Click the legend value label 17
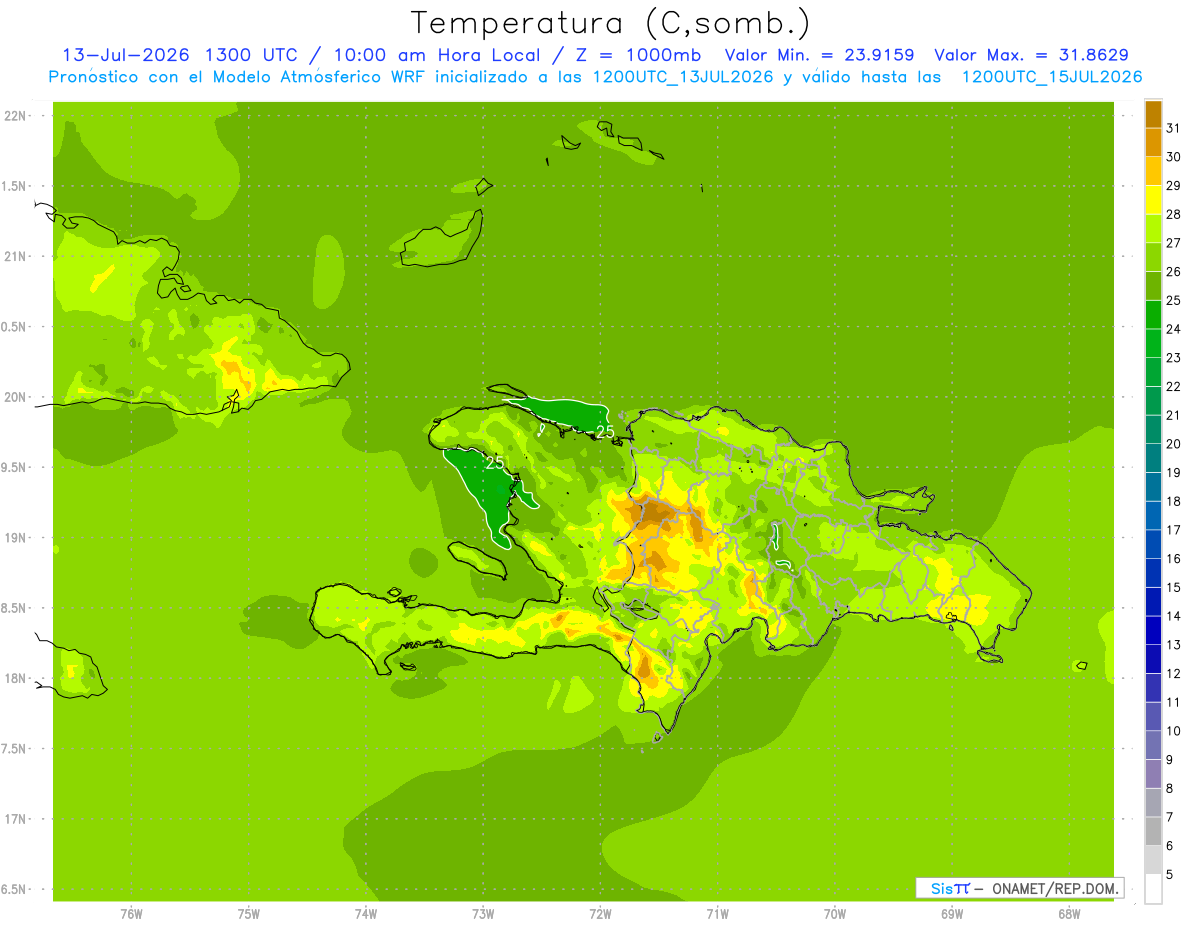Image resolution: width=1200 pixels, height=927 pixels. click(x=1174, y=530)
